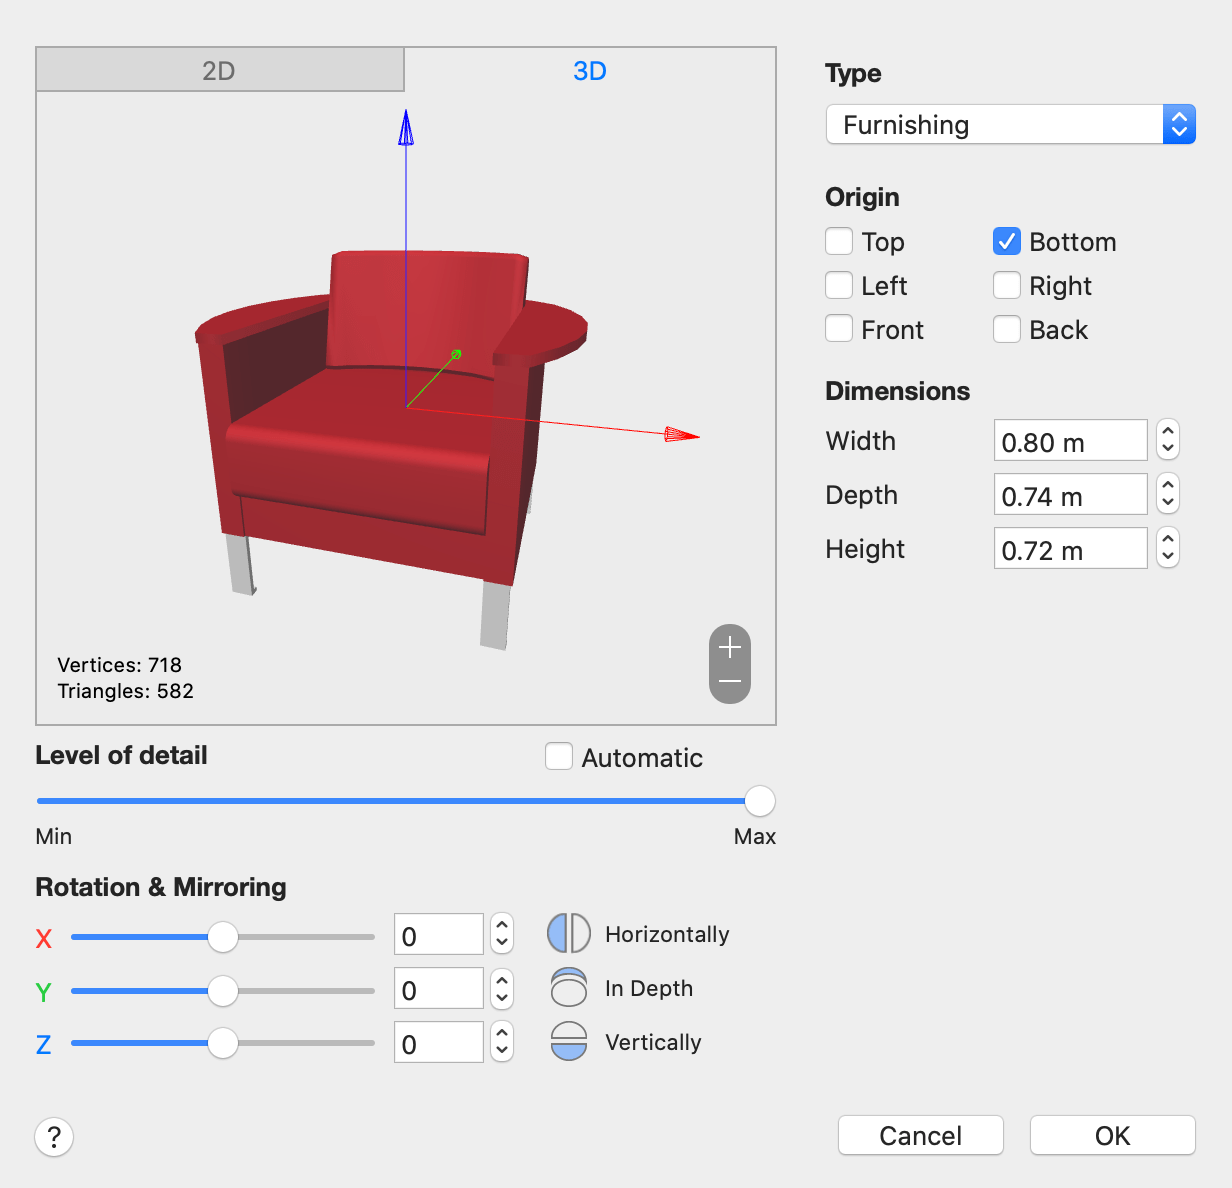Viewport: 1232px width, 1188px height.
Task: Click the Cancel button
Action: (921, 1136)
